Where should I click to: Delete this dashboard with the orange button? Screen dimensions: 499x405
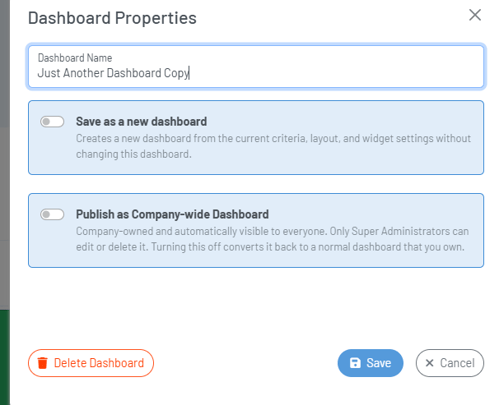(91, 363)
